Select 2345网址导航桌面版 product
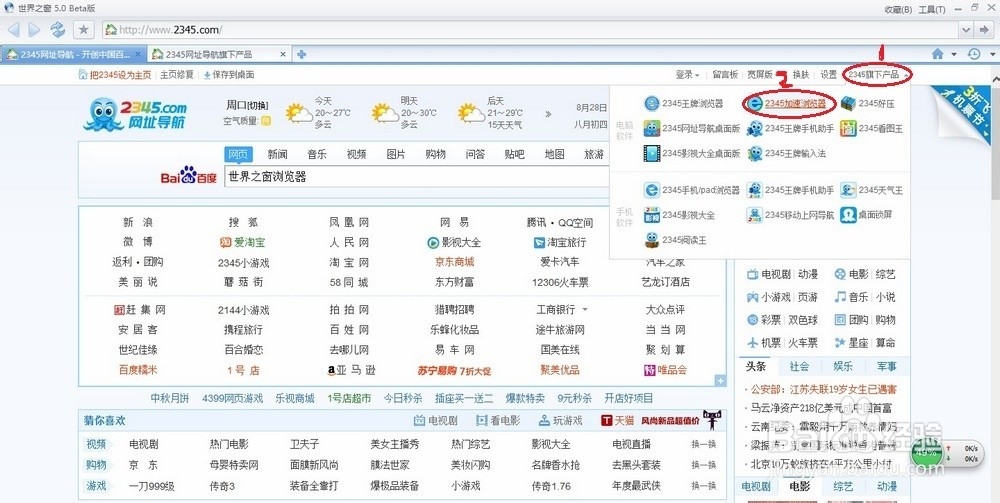 click(x=692, y=128)
